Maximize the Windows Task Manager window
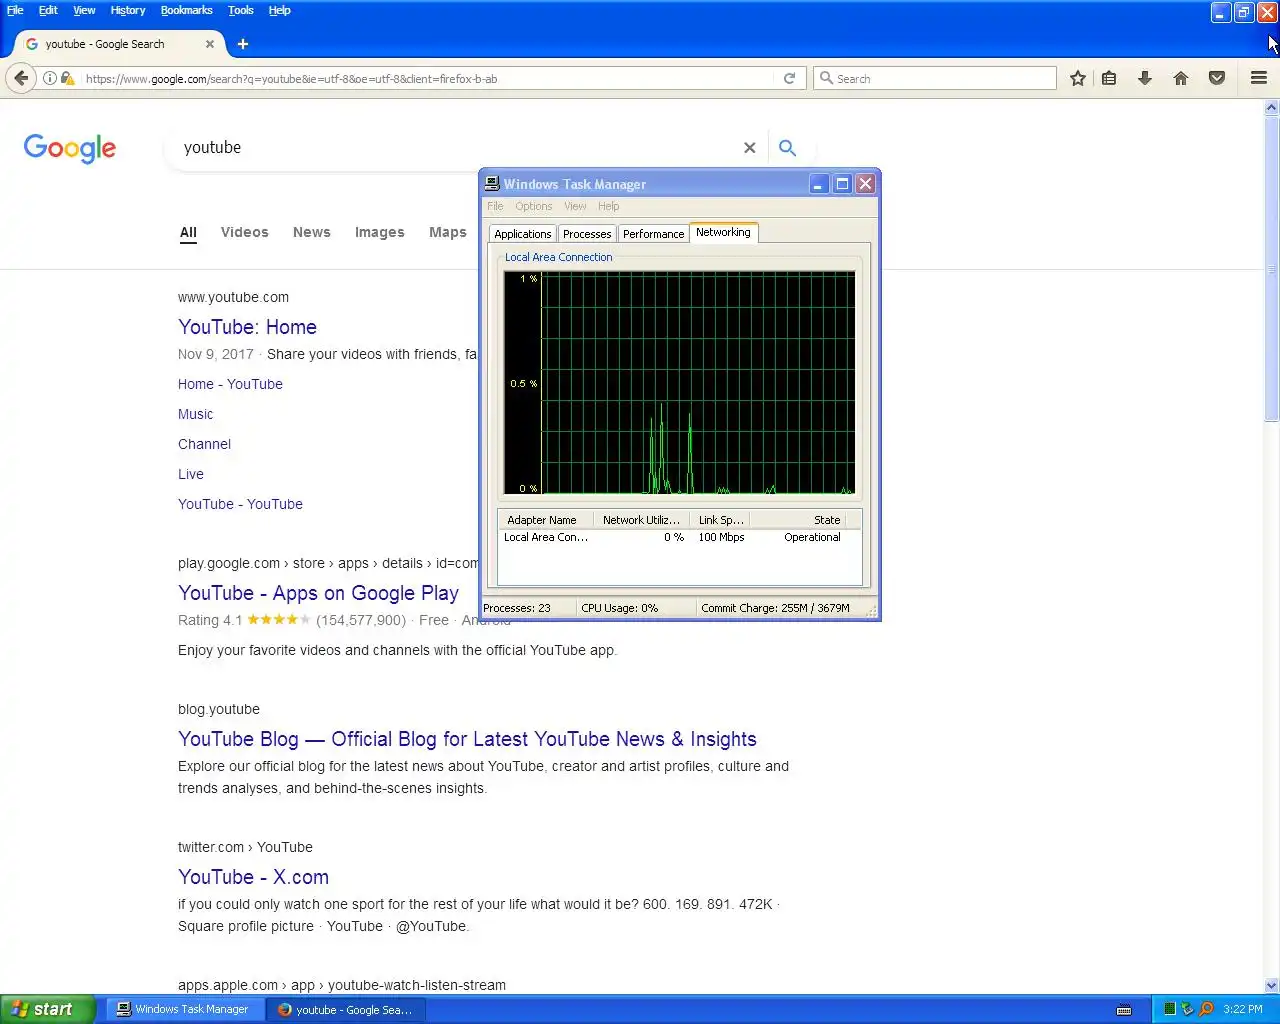Screen dimensions: 1280x1024 click(x=842, y=184)
